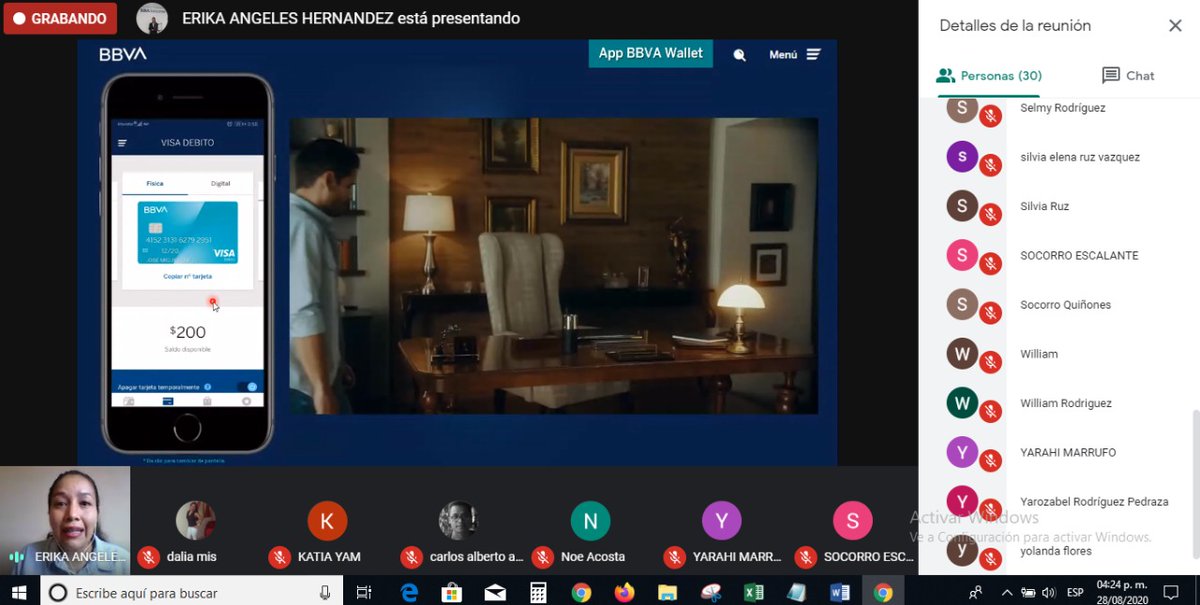Open Word from the taskbar
The image size is (1200, 605).
839,593
